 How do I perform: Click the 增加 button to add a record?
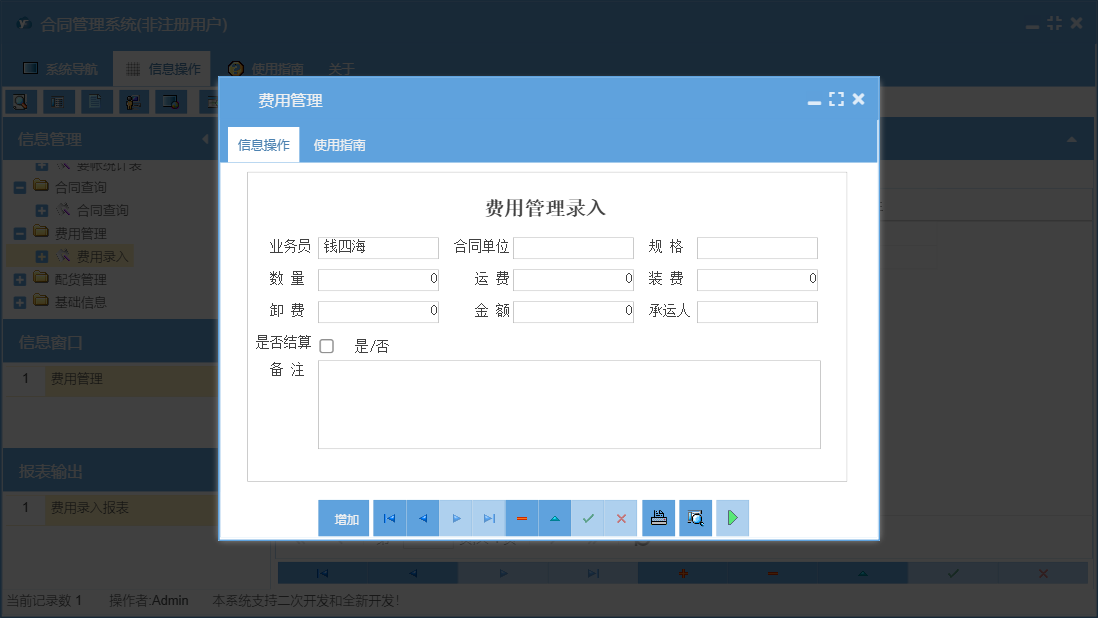(344, 517)
